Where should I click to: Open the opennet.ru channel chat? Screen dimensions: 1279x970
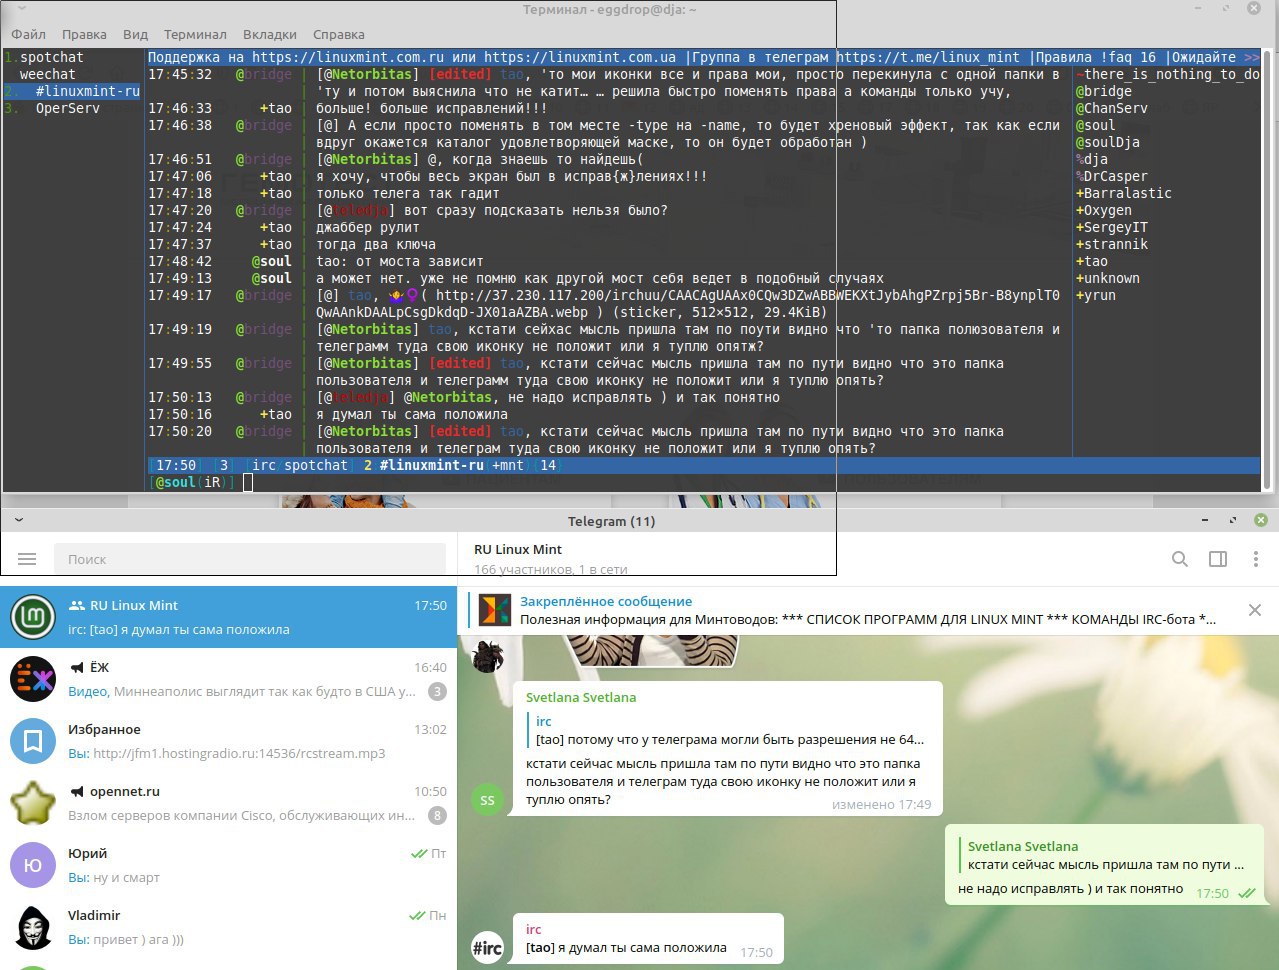[x=228, y=803]
